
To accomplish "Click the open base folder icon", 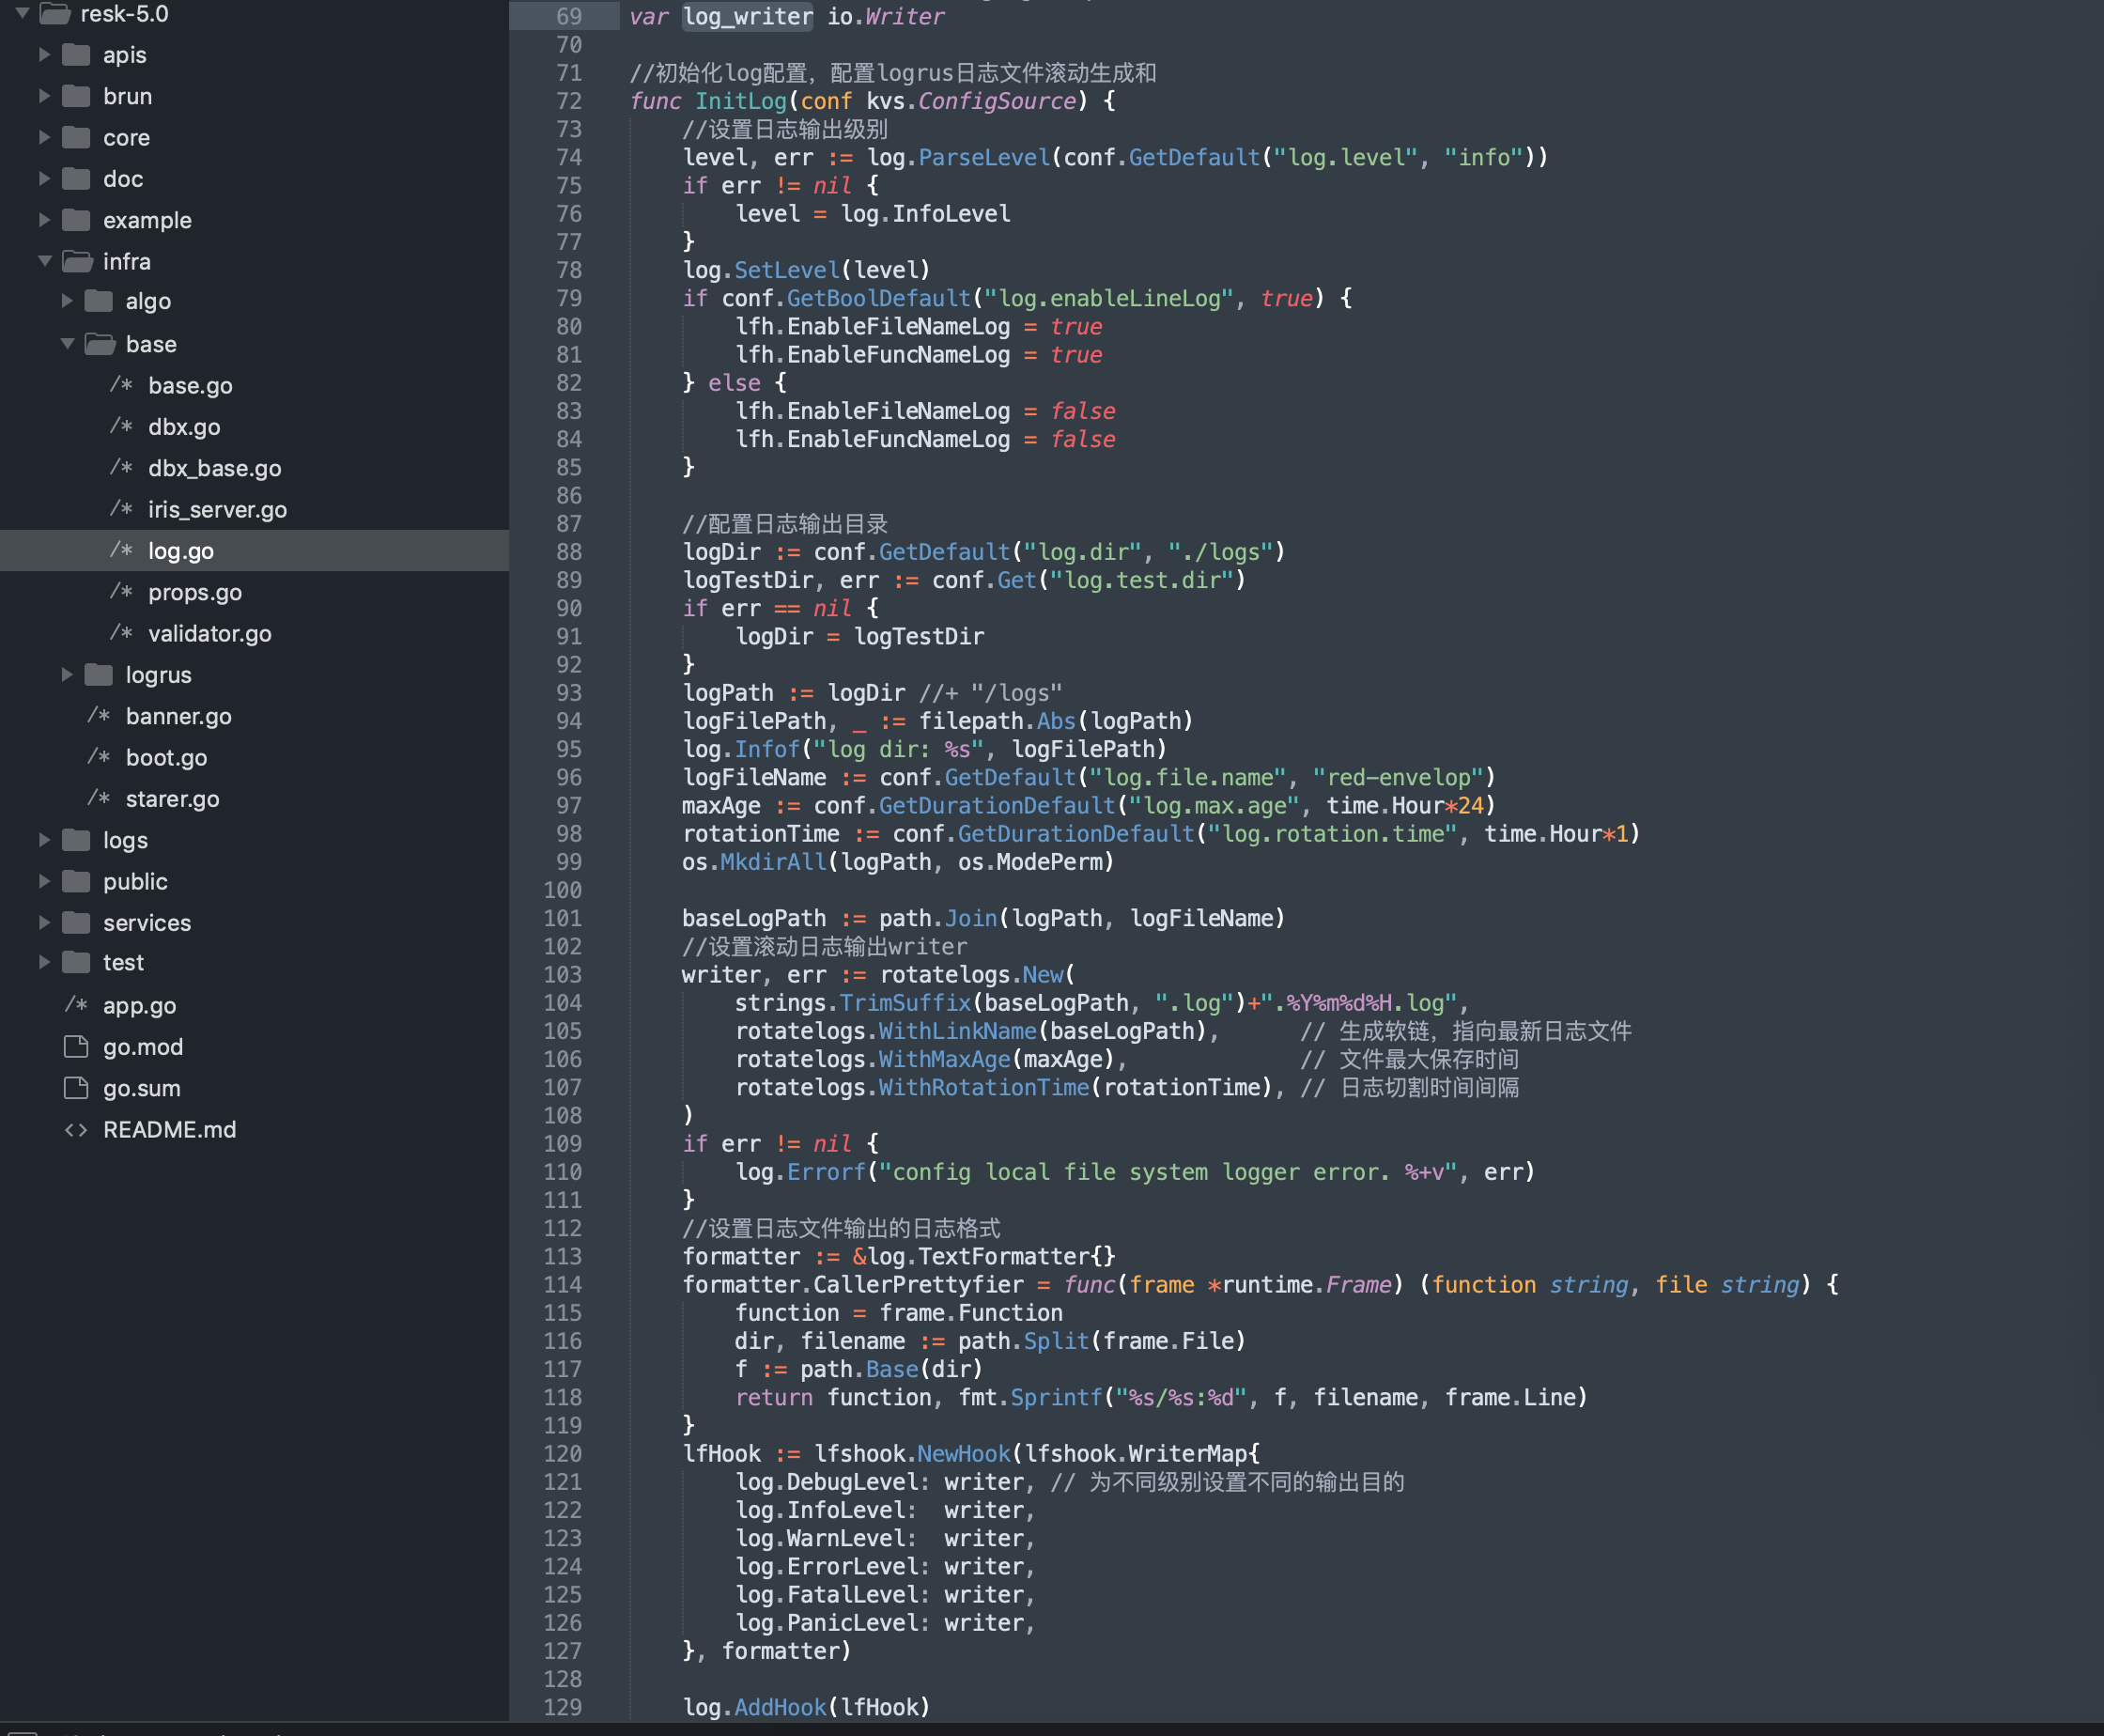I will click(x=100, y=343).
